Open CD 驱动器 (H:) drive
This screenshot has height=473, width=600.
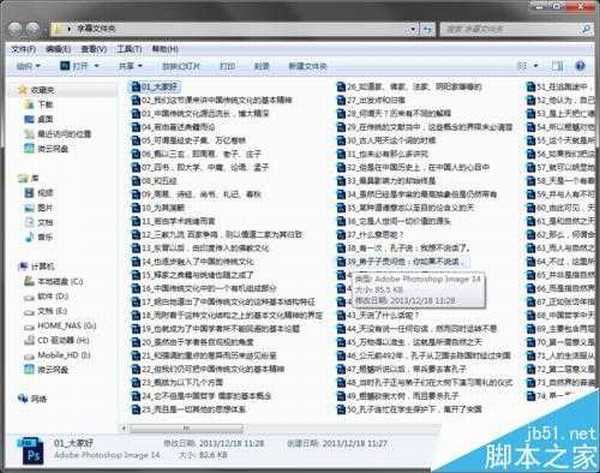point(64,340)
